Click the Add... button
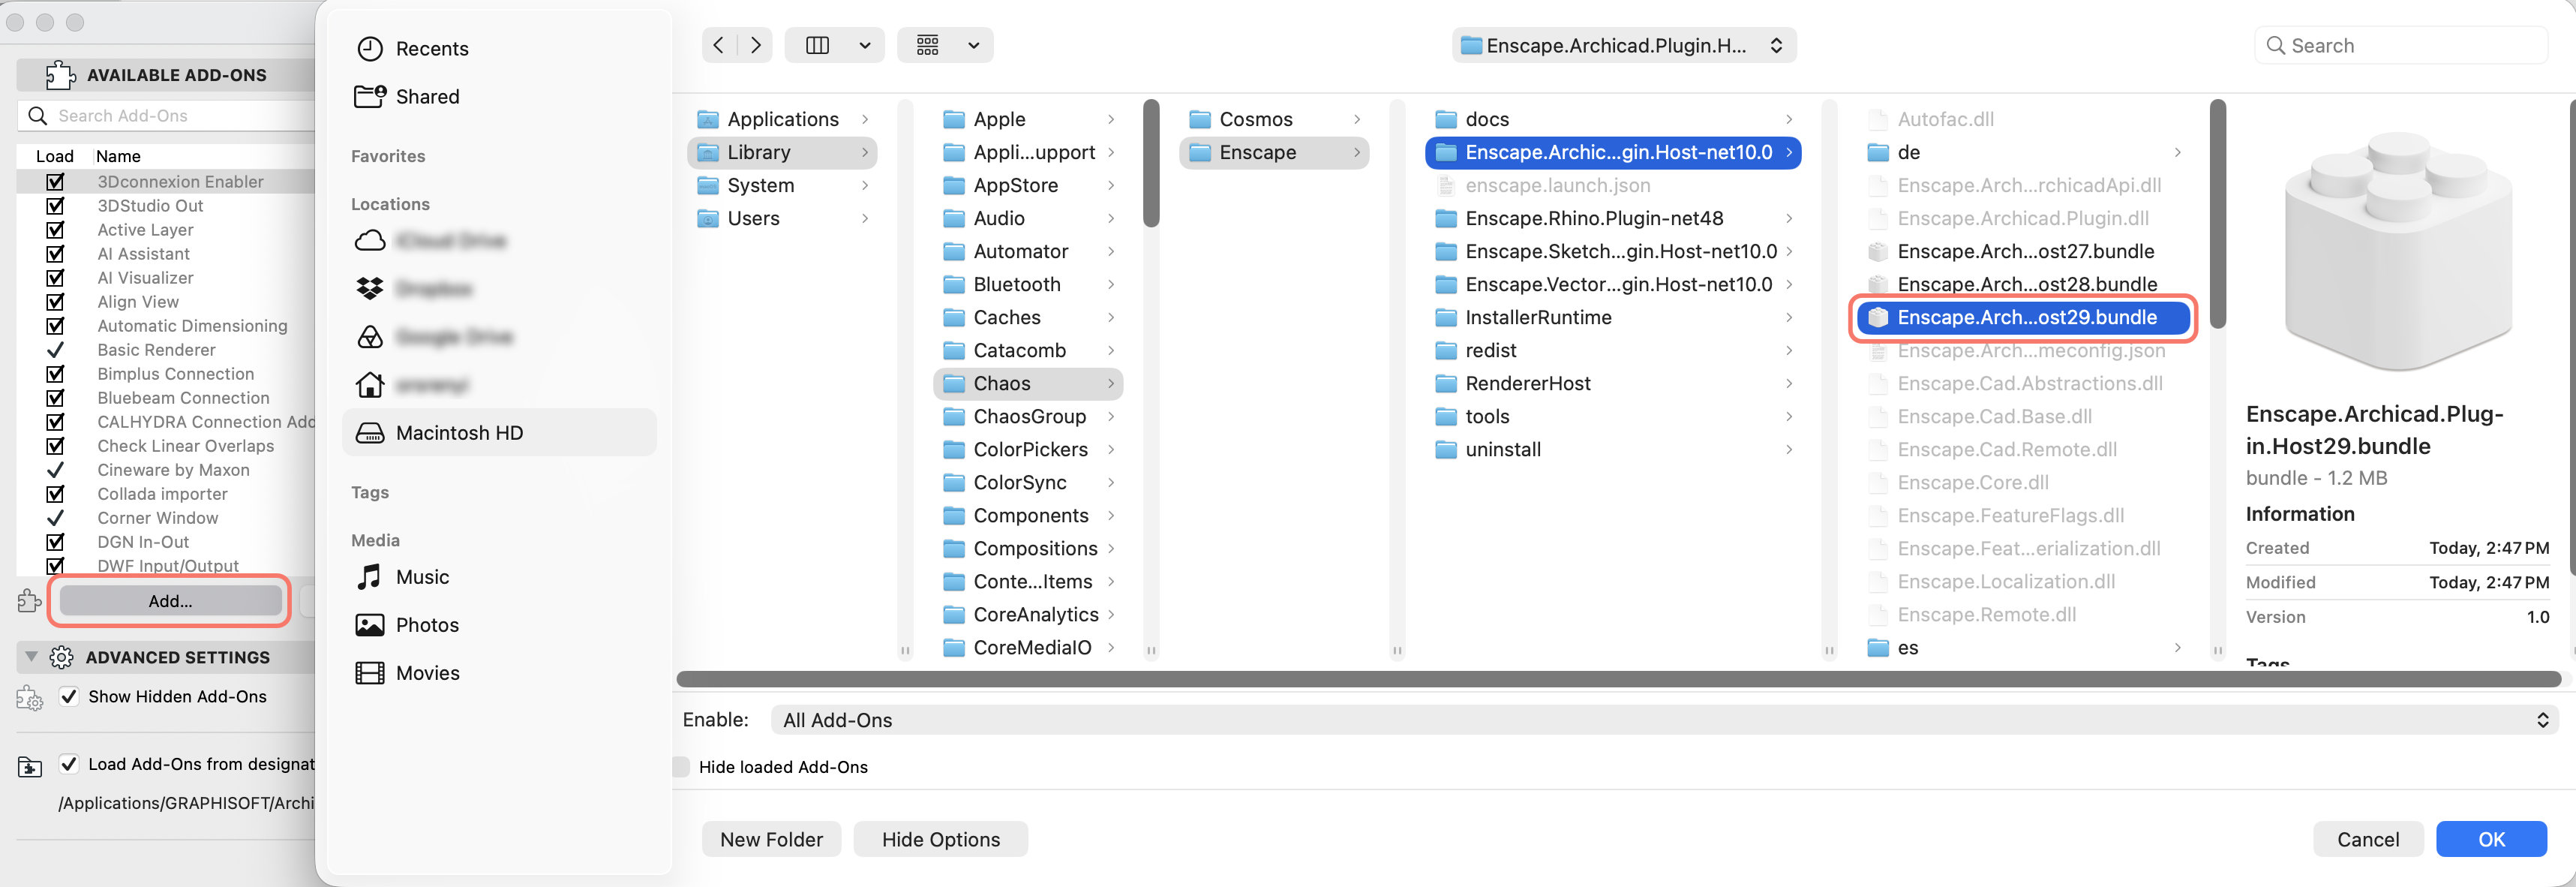Viewport: 2576px width, 887px height. click(x=170, y=601)
